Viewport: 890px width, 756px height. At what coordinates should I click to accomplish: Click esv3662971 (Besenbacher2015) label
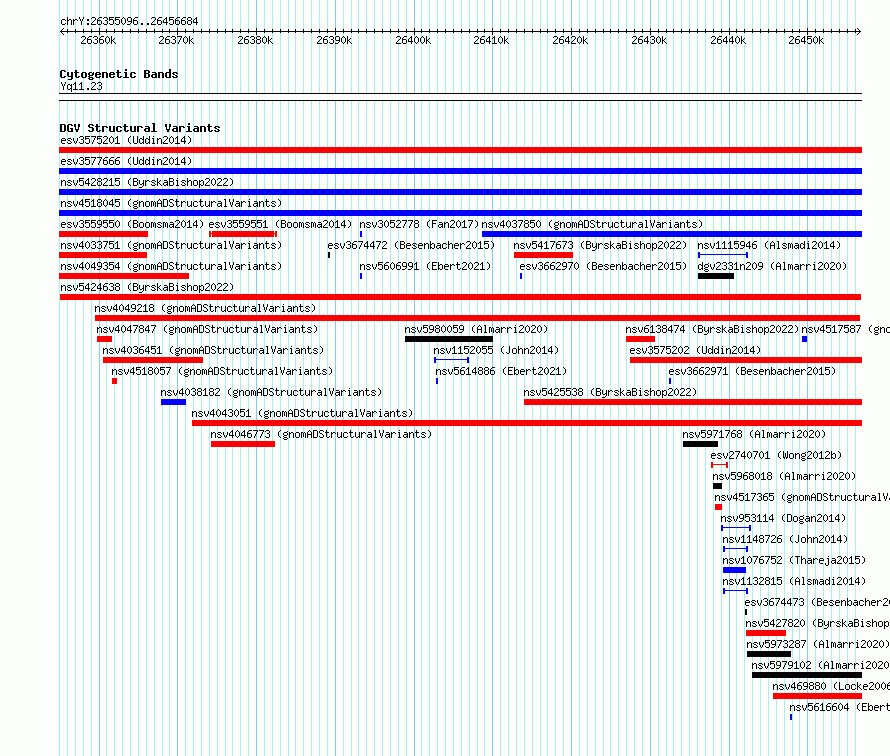click(752, 371)
